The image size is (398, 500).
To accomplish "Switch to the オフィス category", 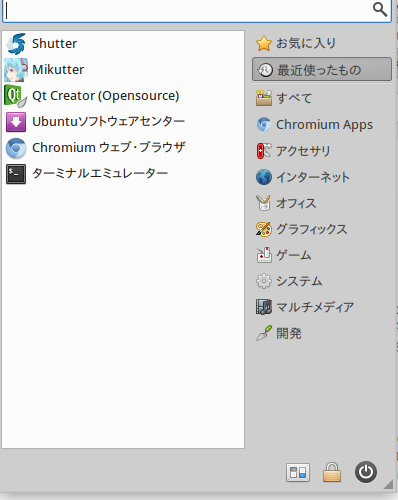I will (322, 203).
